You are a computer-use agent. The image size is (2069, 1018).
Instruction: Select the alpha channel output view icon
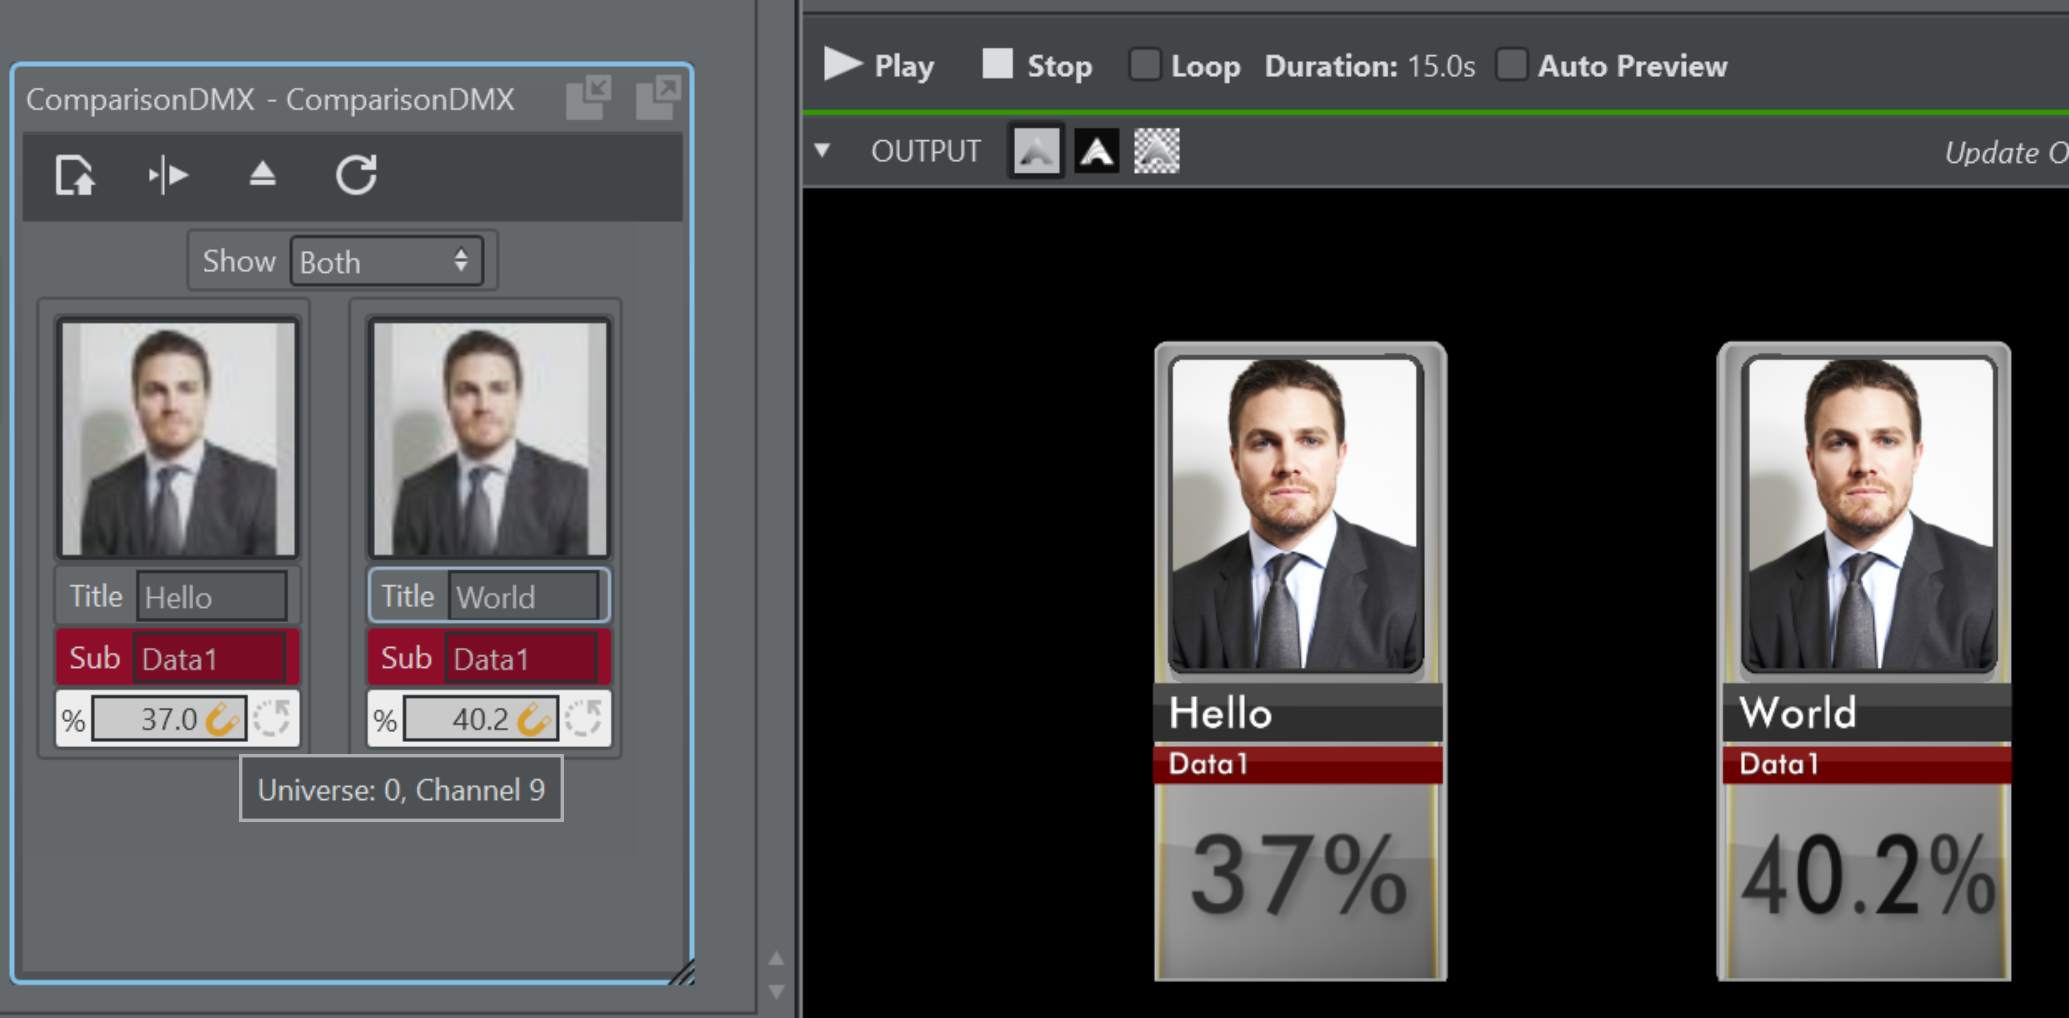[x=1097, y=152]
